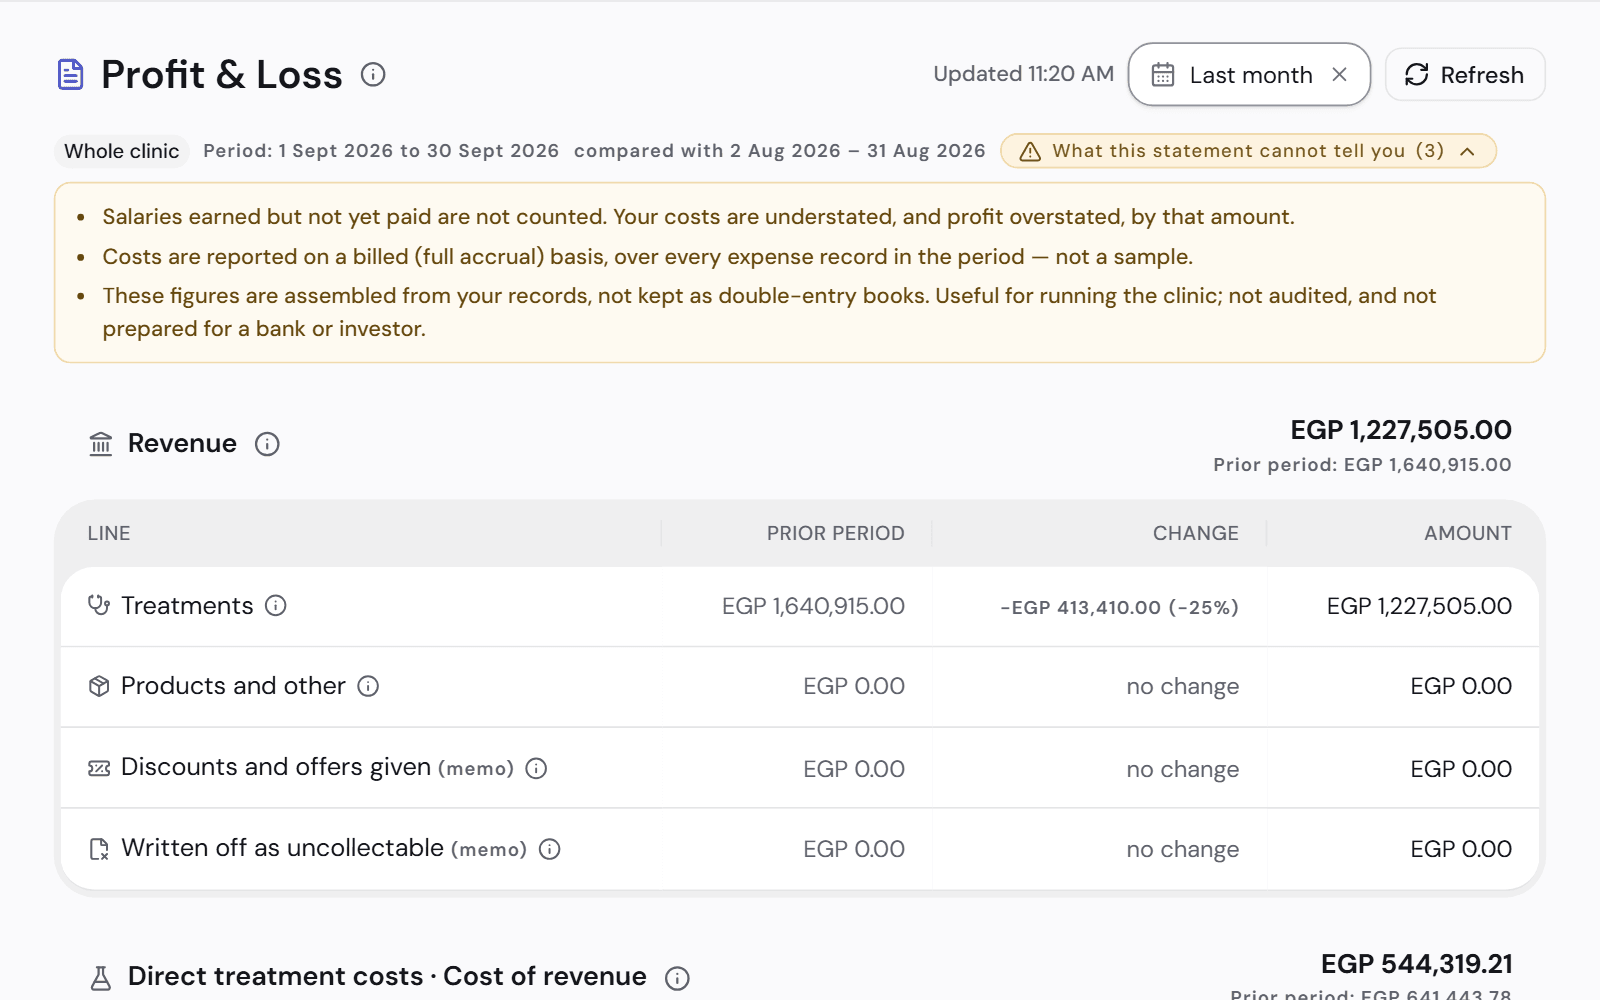Click the Revenue total EGP 1,227,505.00 heading
Viewport: 1600px width, 1000px height.
click(x=1401, y=430)
